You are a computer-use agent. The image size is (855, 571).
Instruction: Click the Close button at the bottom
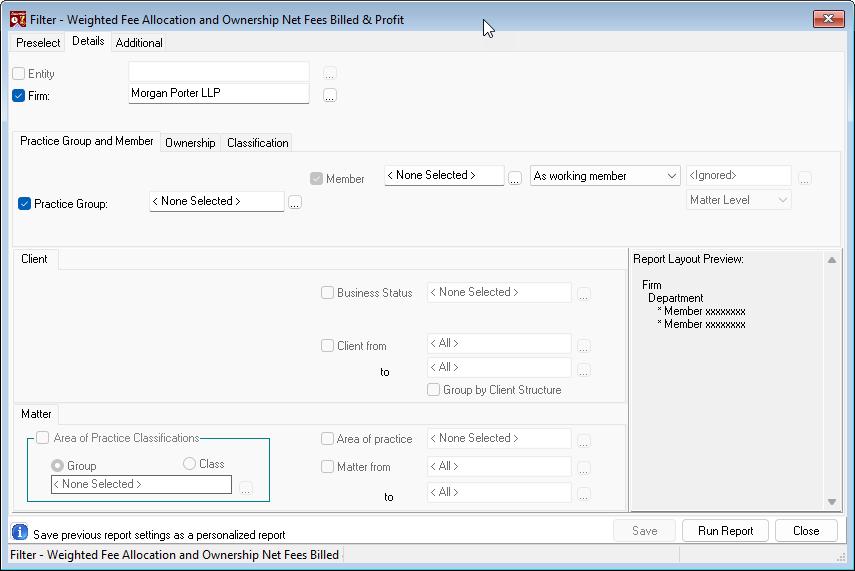(x=806, y=531)
